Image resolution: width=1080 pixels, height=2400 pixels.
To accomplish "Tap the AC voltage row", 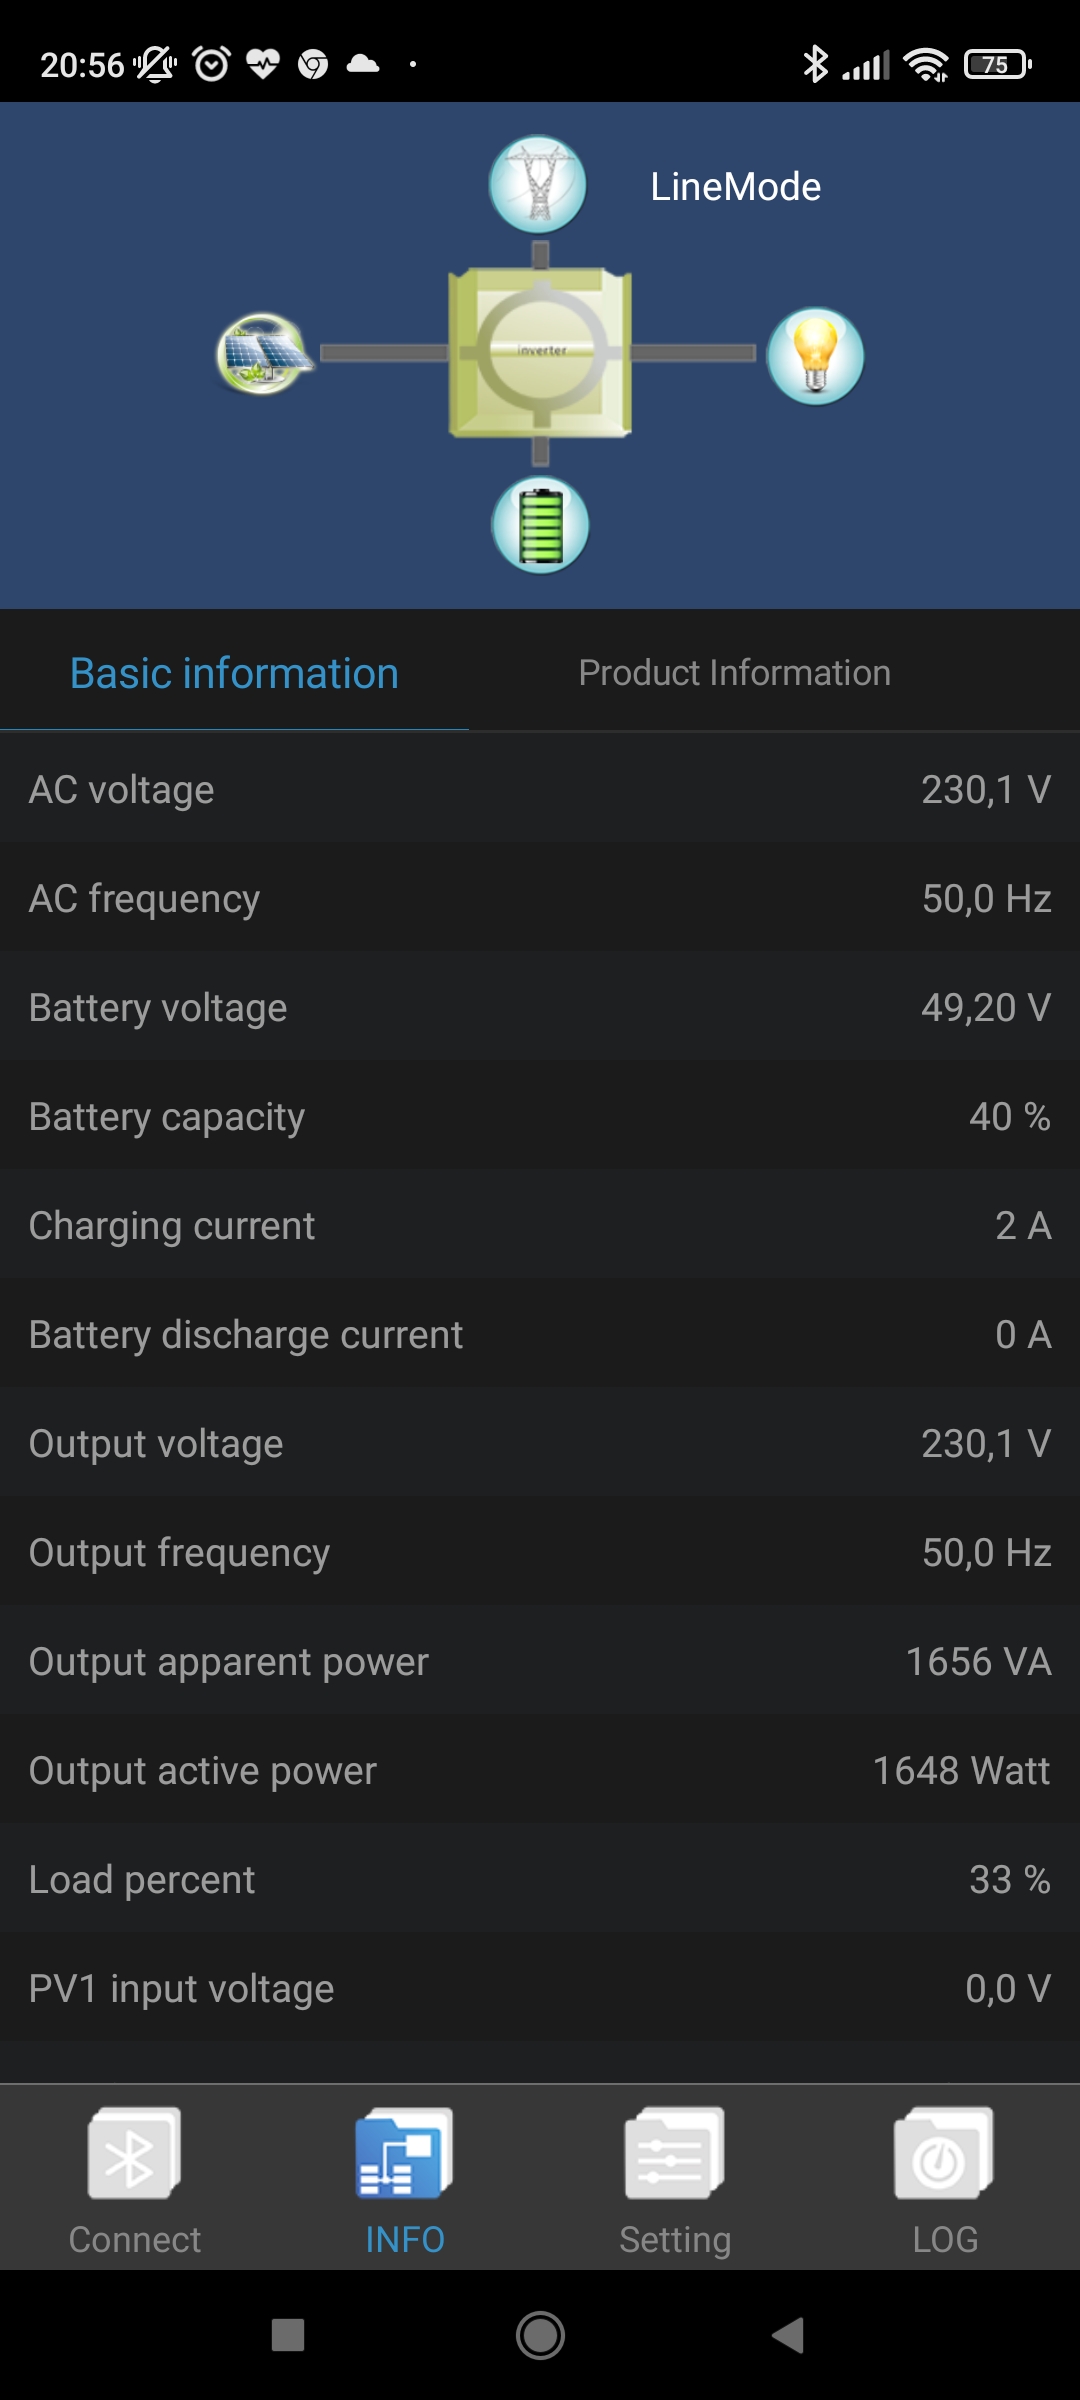I will [x=540, y=789].
